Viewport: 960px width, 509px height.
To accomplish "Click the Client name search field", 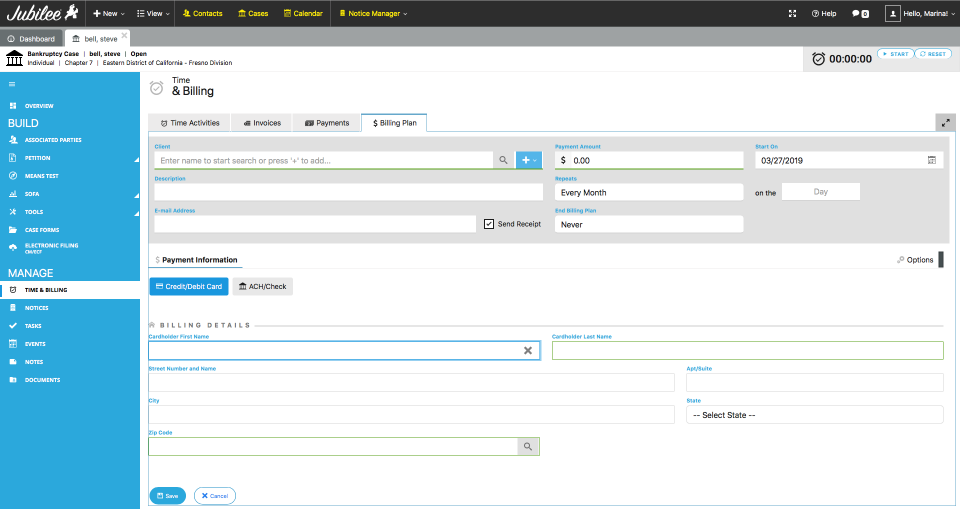I will click(323, 160).
